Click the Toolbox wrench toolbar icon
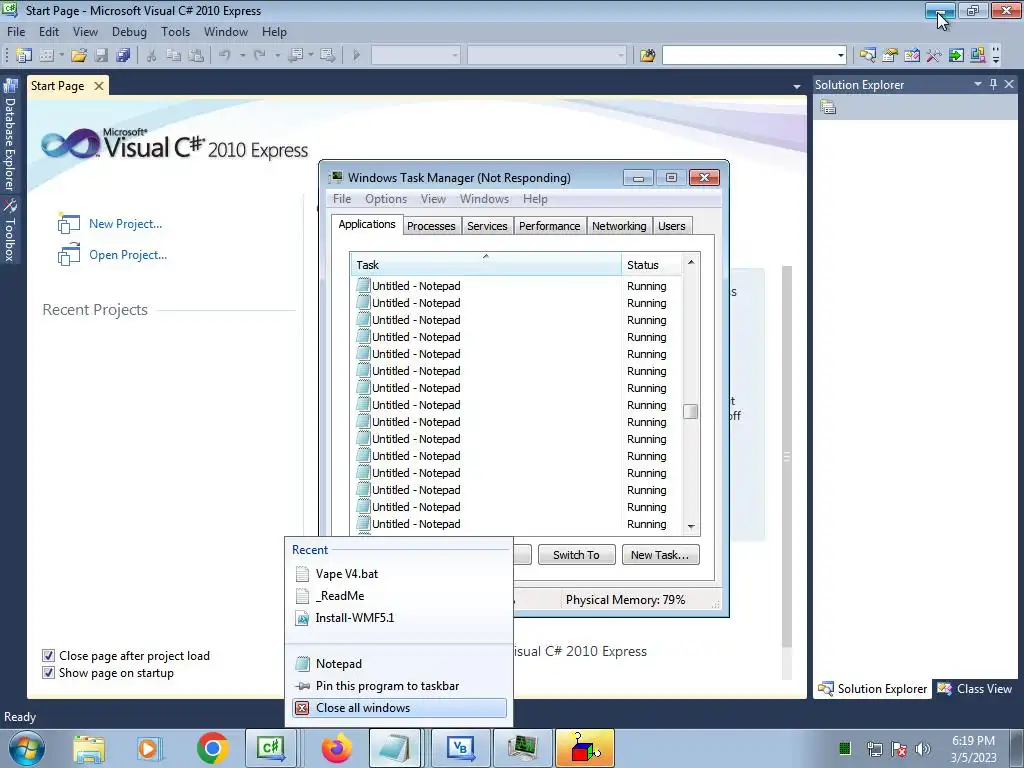Screen dimensions: 1024x768 click(x=934, y=56)
